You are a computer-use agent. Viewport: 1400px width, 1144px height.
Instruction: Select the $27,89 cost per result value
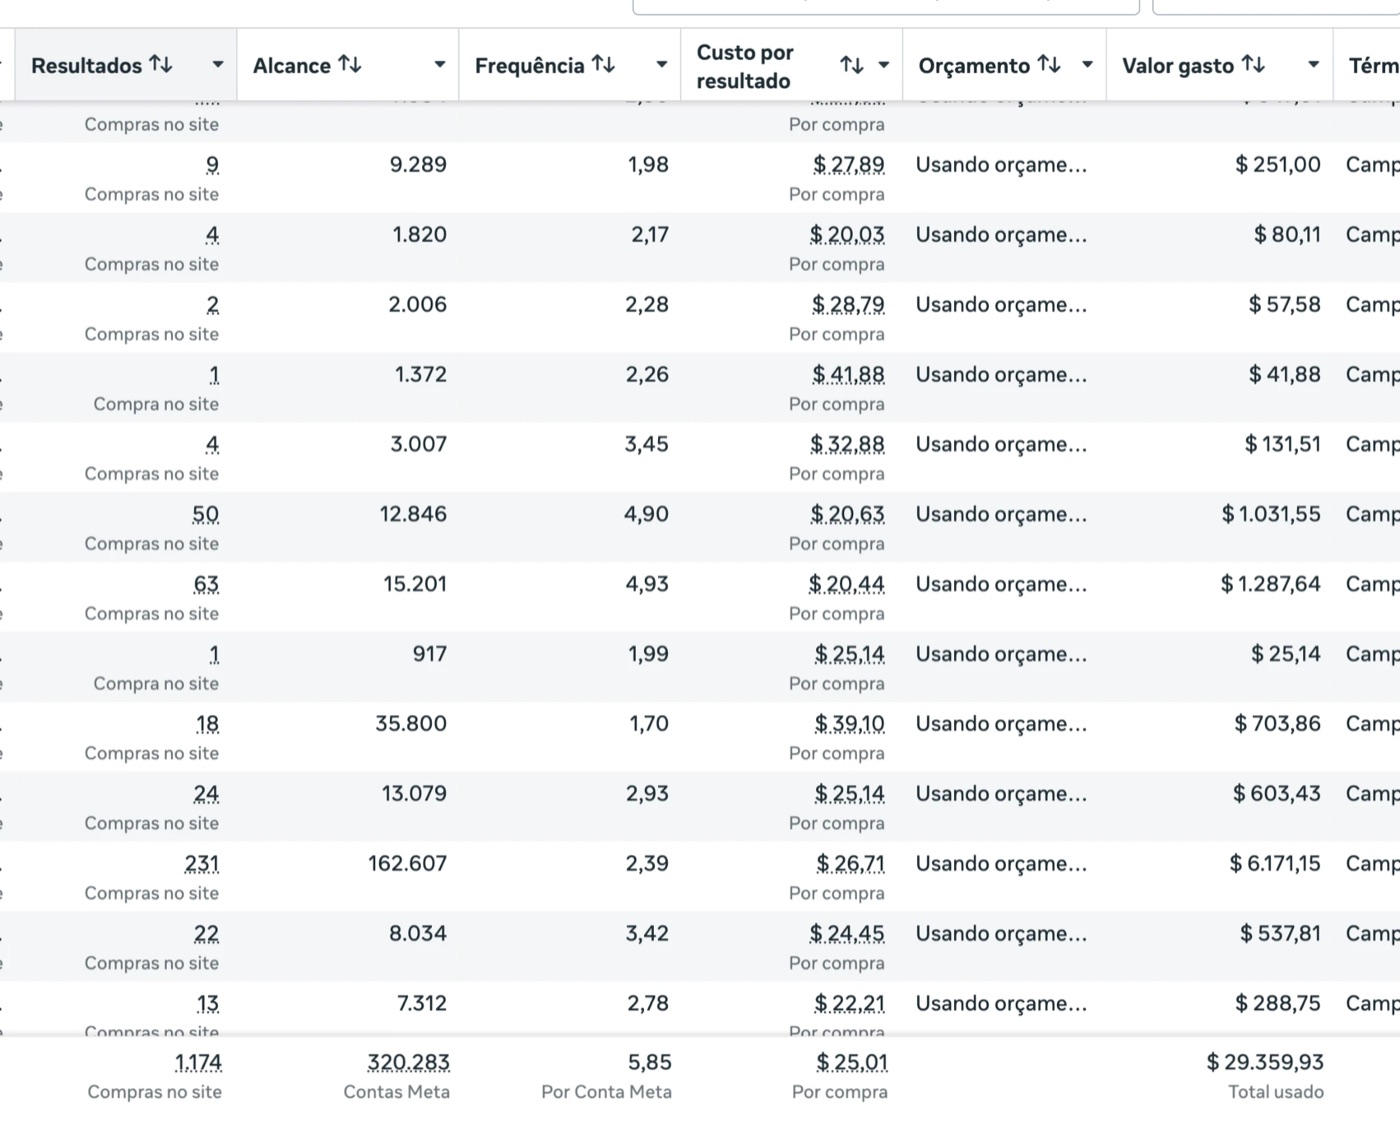click(x=849, y=165)
